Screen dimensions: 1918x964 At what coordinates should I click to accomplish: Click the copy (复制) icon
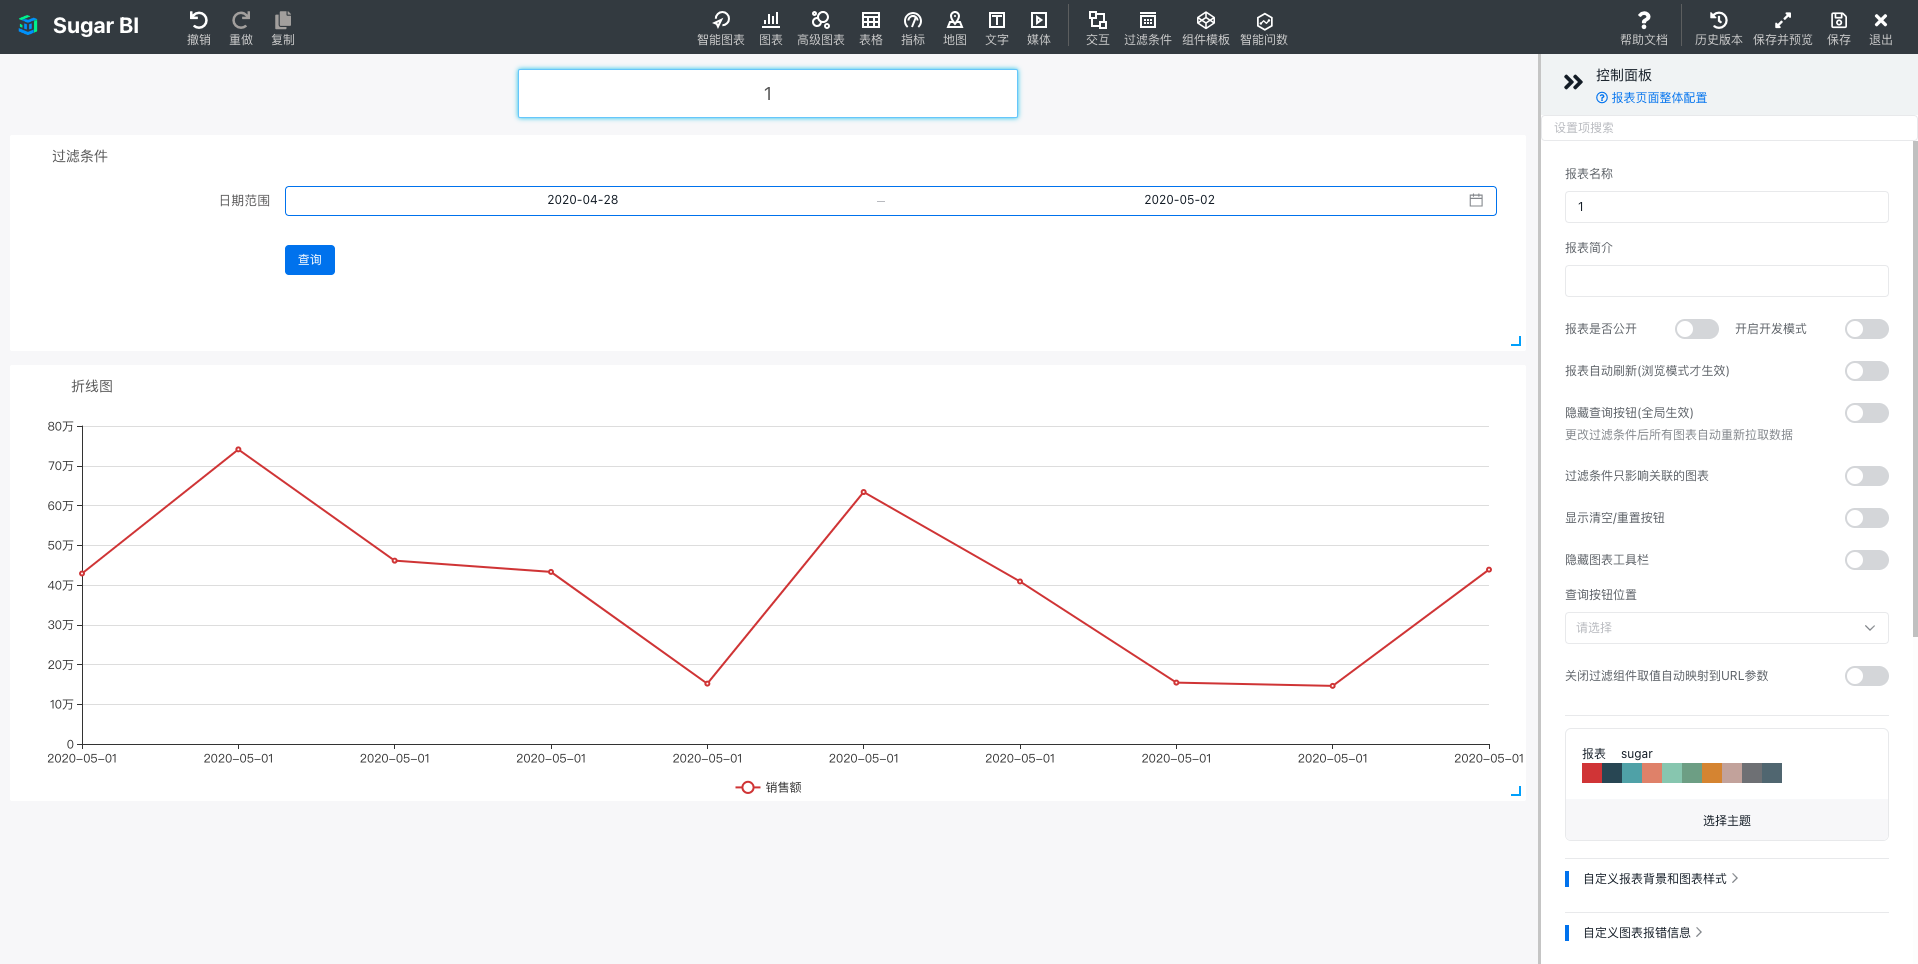283,27
